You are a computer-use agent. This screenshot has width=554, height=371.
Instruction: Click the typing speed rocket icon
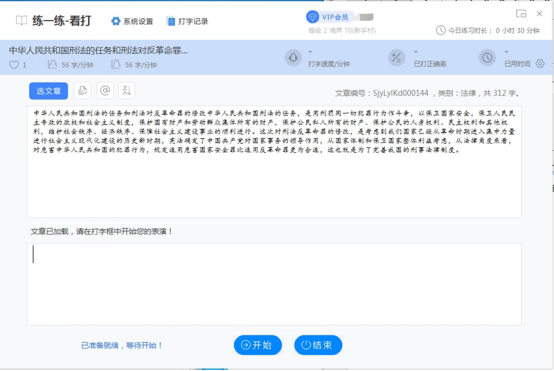click(293, 58)
